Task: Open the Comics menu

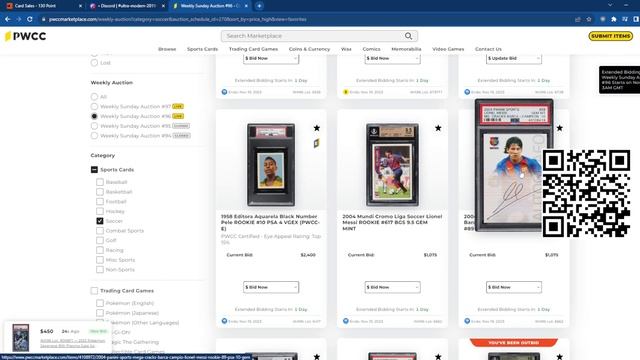Action: tap(371, 49)
